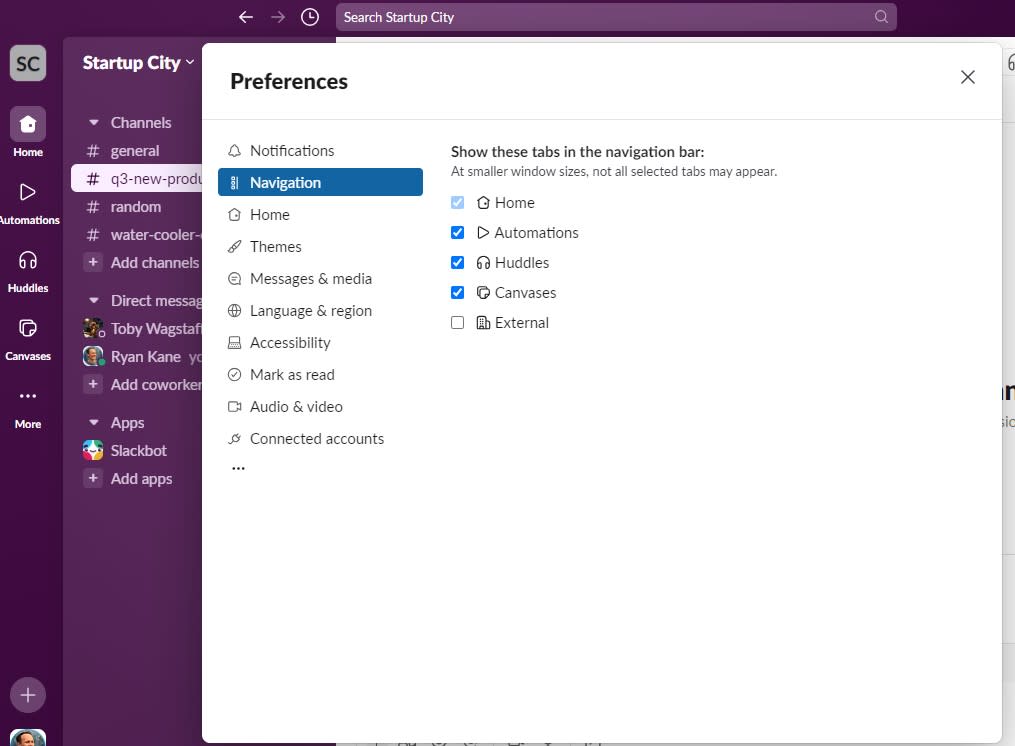Open history with the clock icon
Screen dimensions: 1015x746
pyautogui.click(x=310, y=17)
